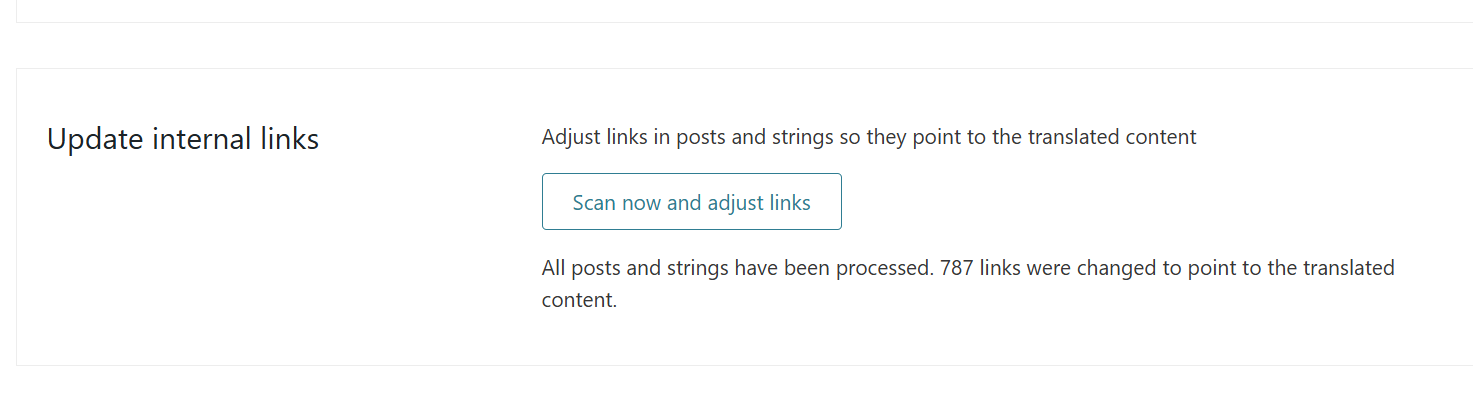Image resolution: width=1473 pixels, height=411 pixels.
Task: Click the Scan now and adjust links button
Action: click(x=691, y=202)
